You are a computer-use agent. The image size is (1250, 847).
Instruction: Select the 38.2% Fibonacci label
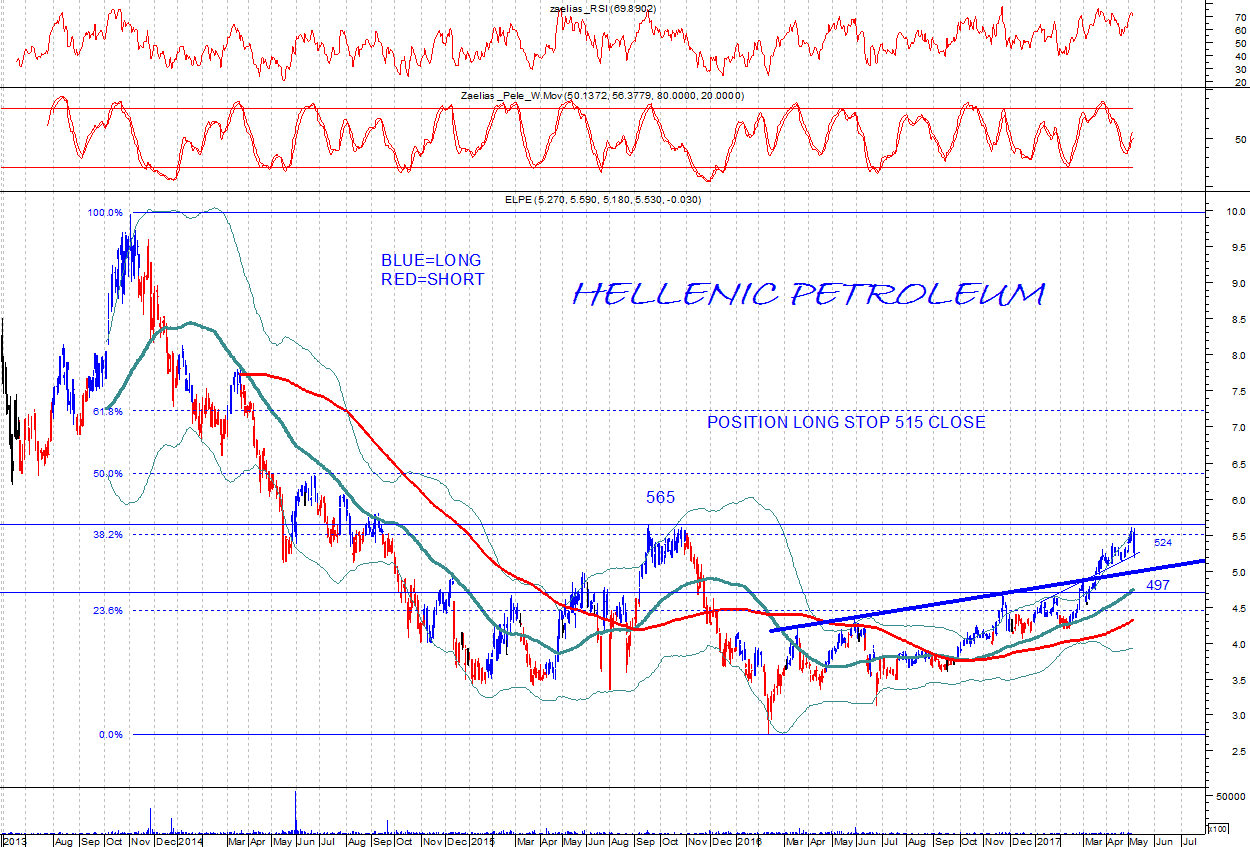point(108,534)
